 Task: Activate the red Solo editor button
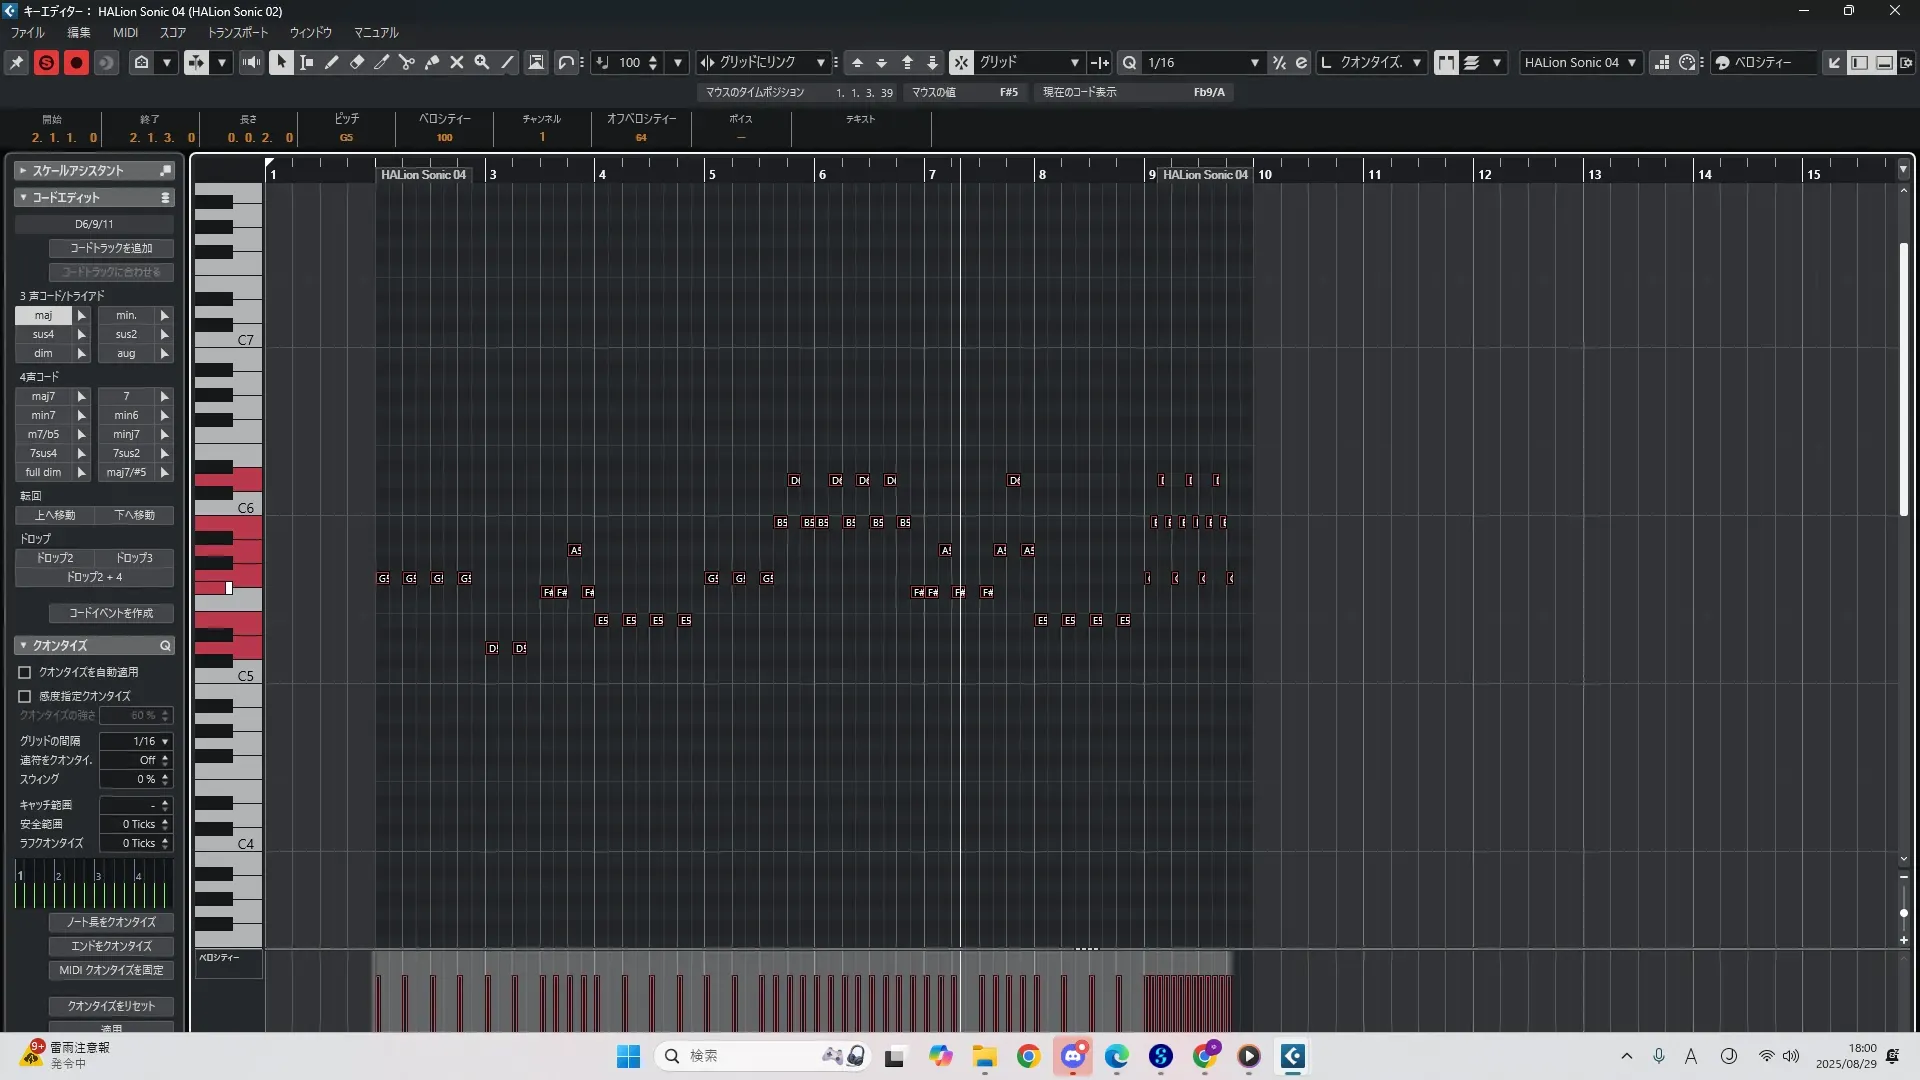tap(46, 62)
